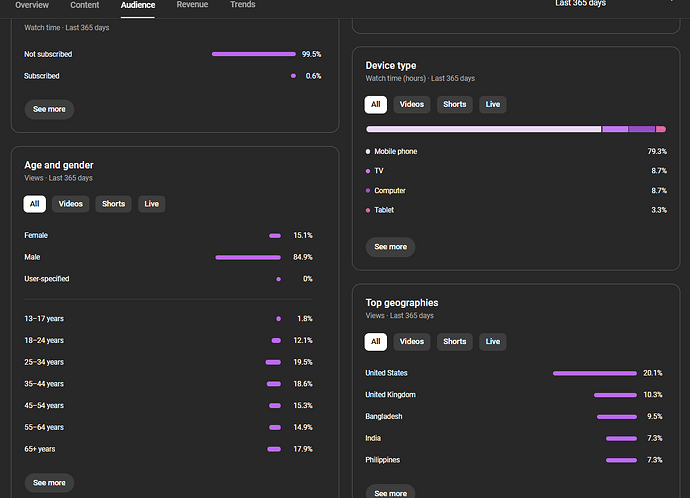Select All filter in Device type
The image size is (690, 498).
coord(375,105)
